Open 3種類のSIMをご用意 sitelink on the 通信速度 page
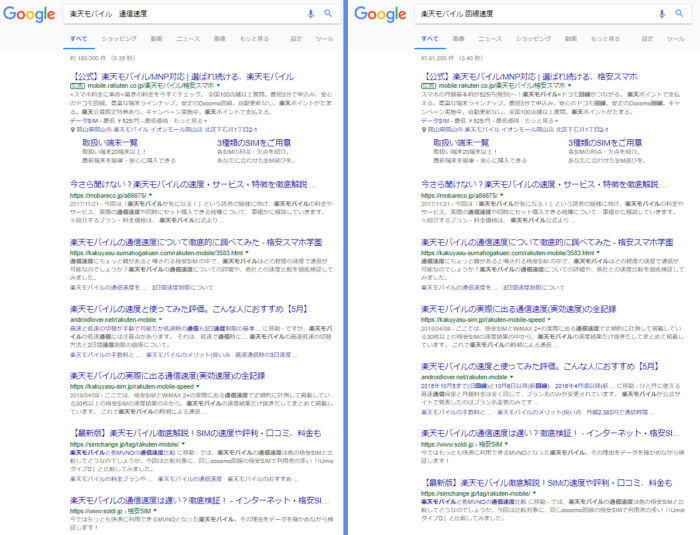 click(x=254, y=142)
